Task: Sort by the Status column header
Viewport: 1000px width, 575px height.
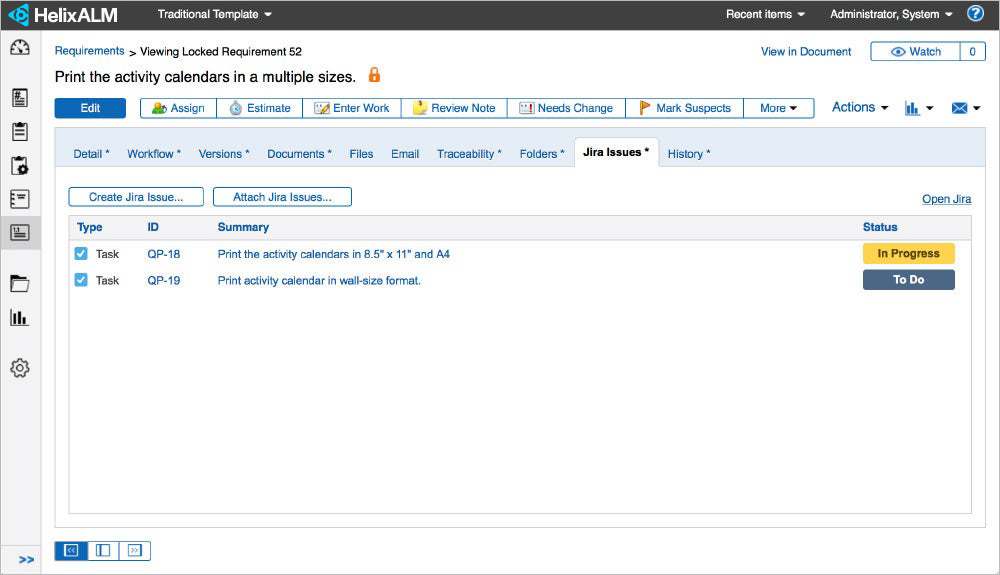Action: pyautogui.click(x=880, y=227)
